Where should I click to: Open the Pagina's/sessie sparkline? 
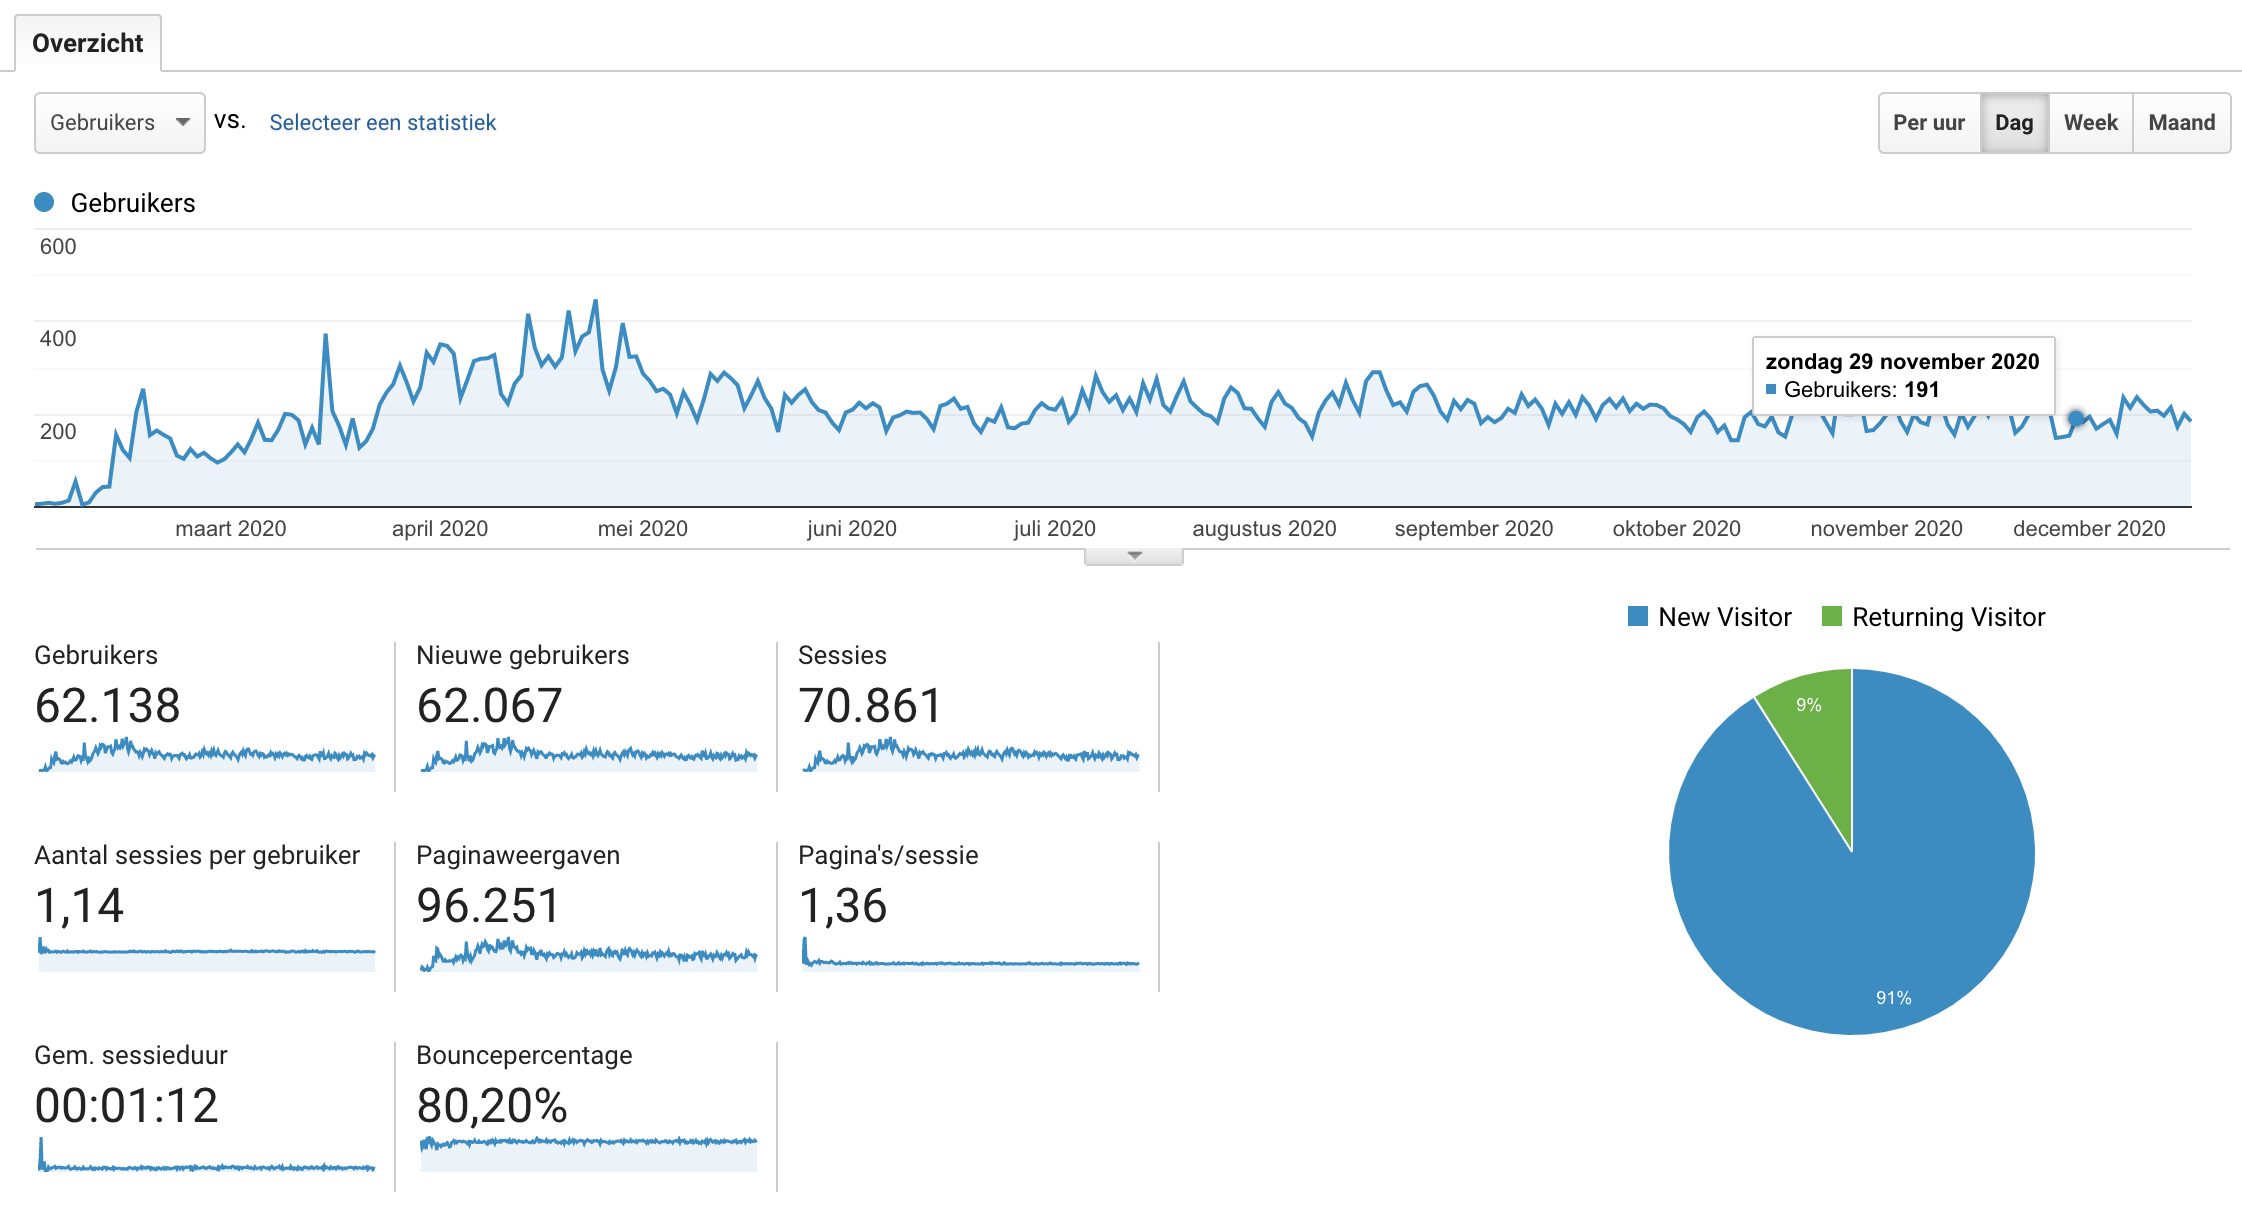[971, 954]
